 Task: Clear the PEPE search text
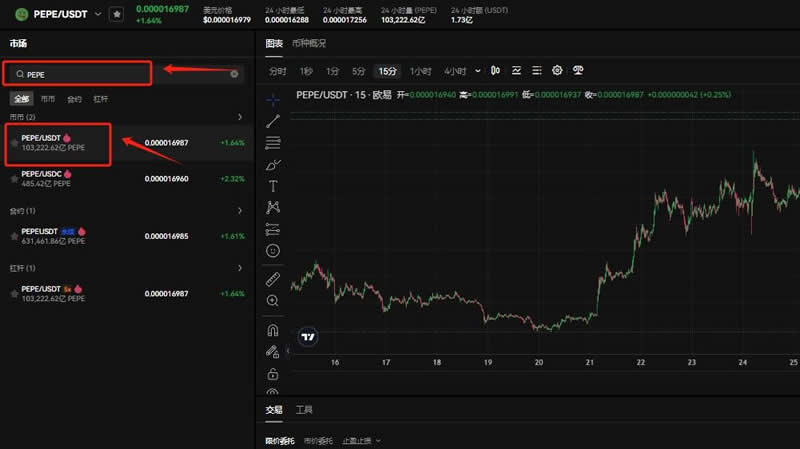pyautogui.click(x=235, y=74)
